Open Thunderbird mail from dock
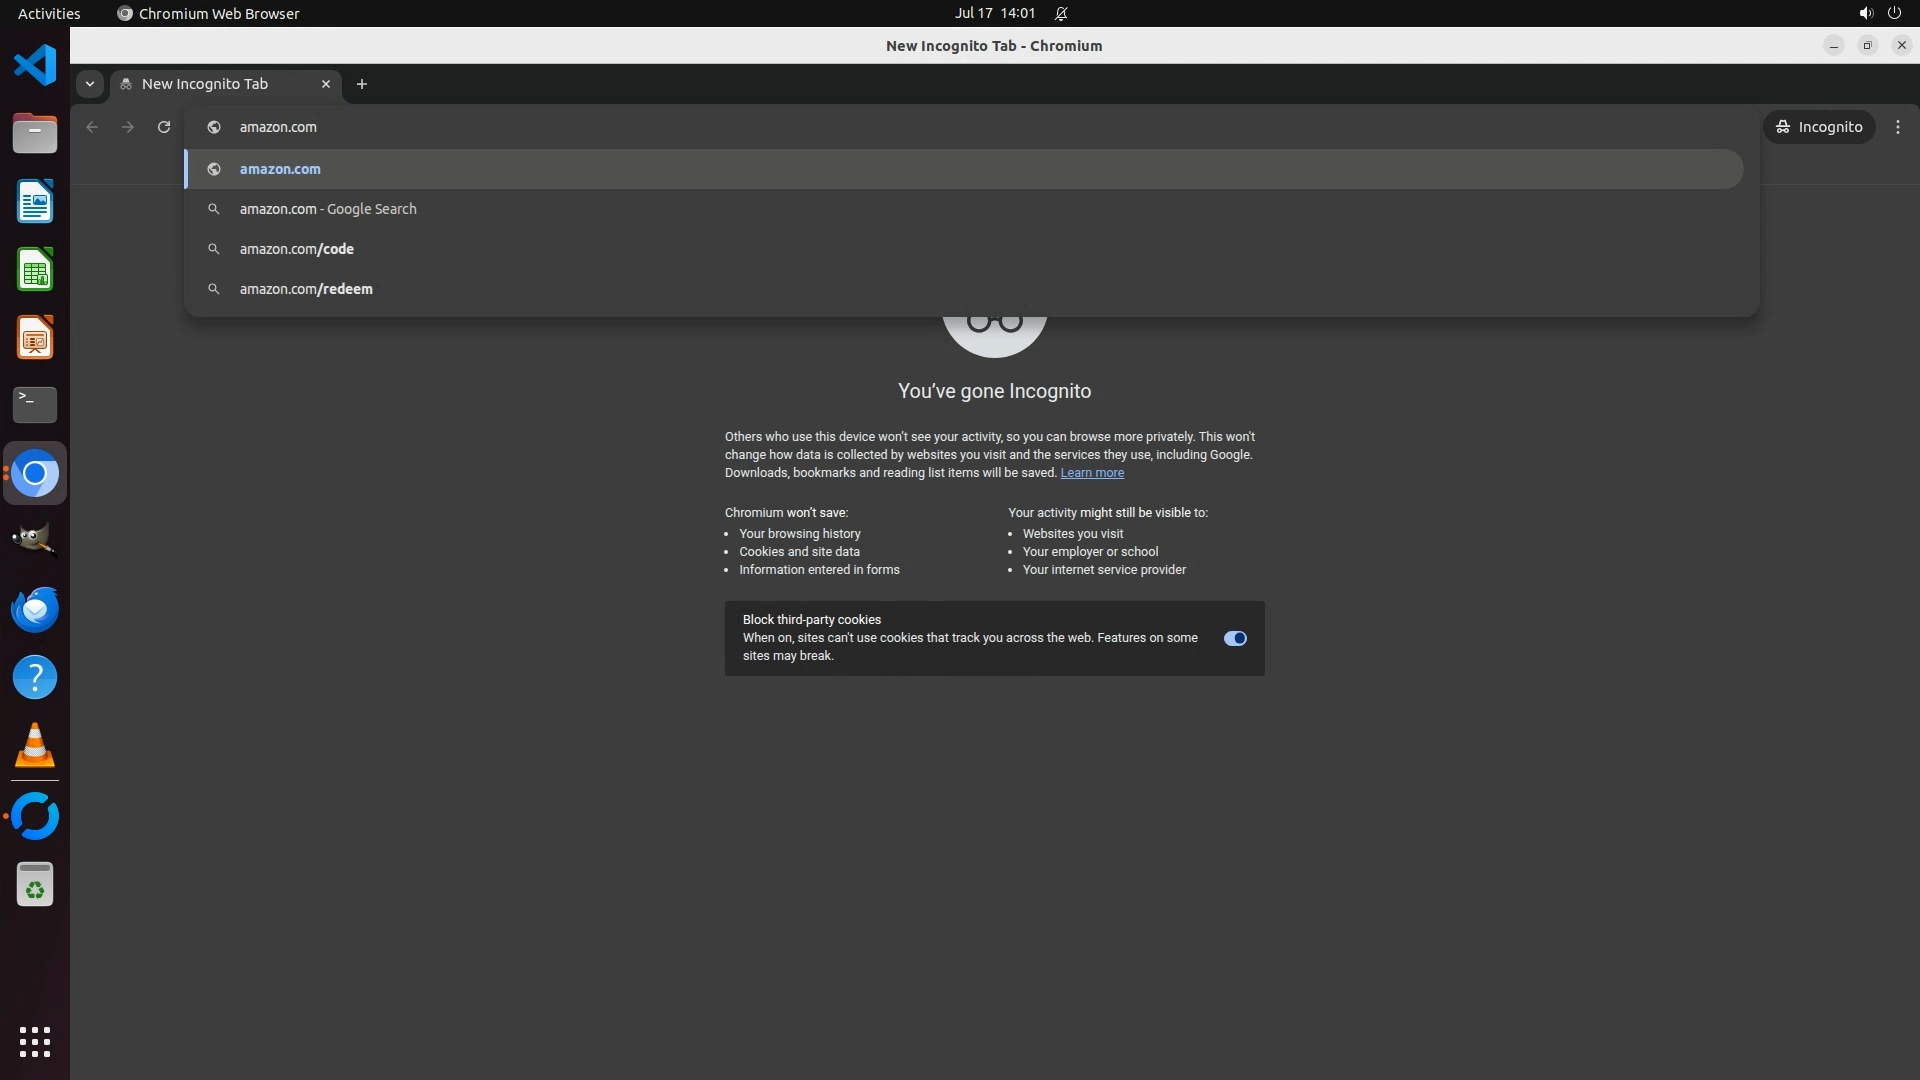The image size is (1920, 1080). pyautogui.click(x=35, y=609)
